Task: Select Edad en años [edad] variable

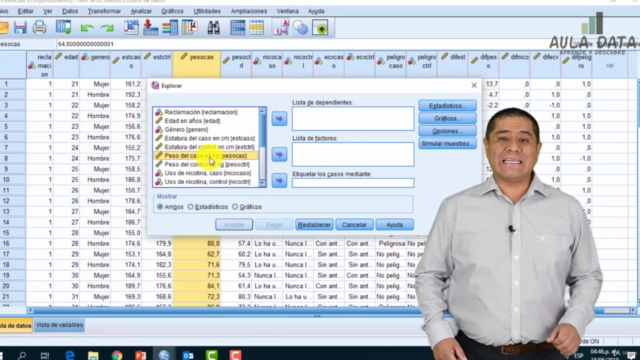Action: click(x=192, y=121)
